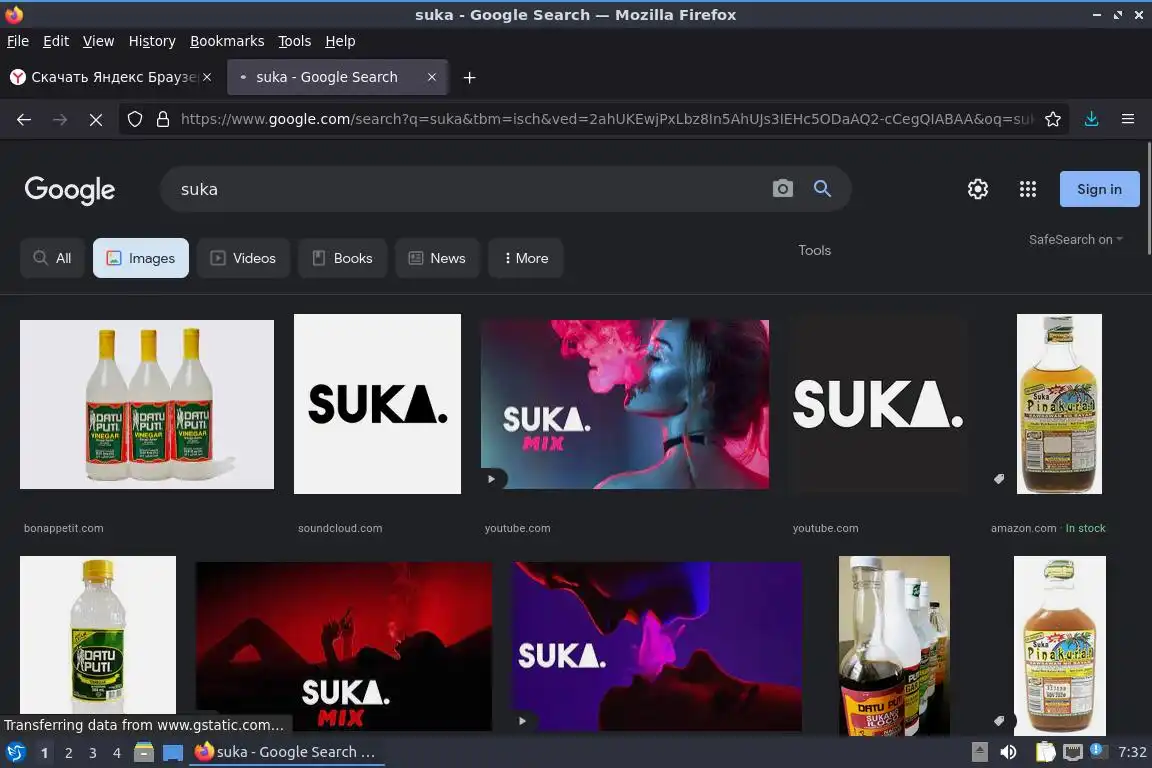Open the Edit menu
The image size is (1152, 768).
point(56,41)
